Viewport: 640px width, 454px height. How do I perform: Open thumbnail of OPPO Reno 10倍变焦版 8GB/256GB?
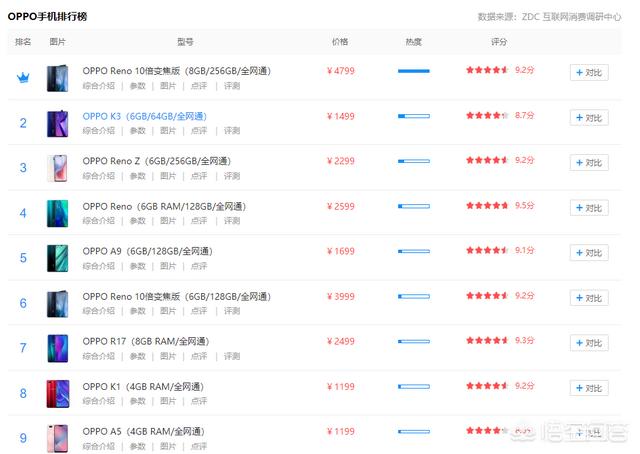58,78
